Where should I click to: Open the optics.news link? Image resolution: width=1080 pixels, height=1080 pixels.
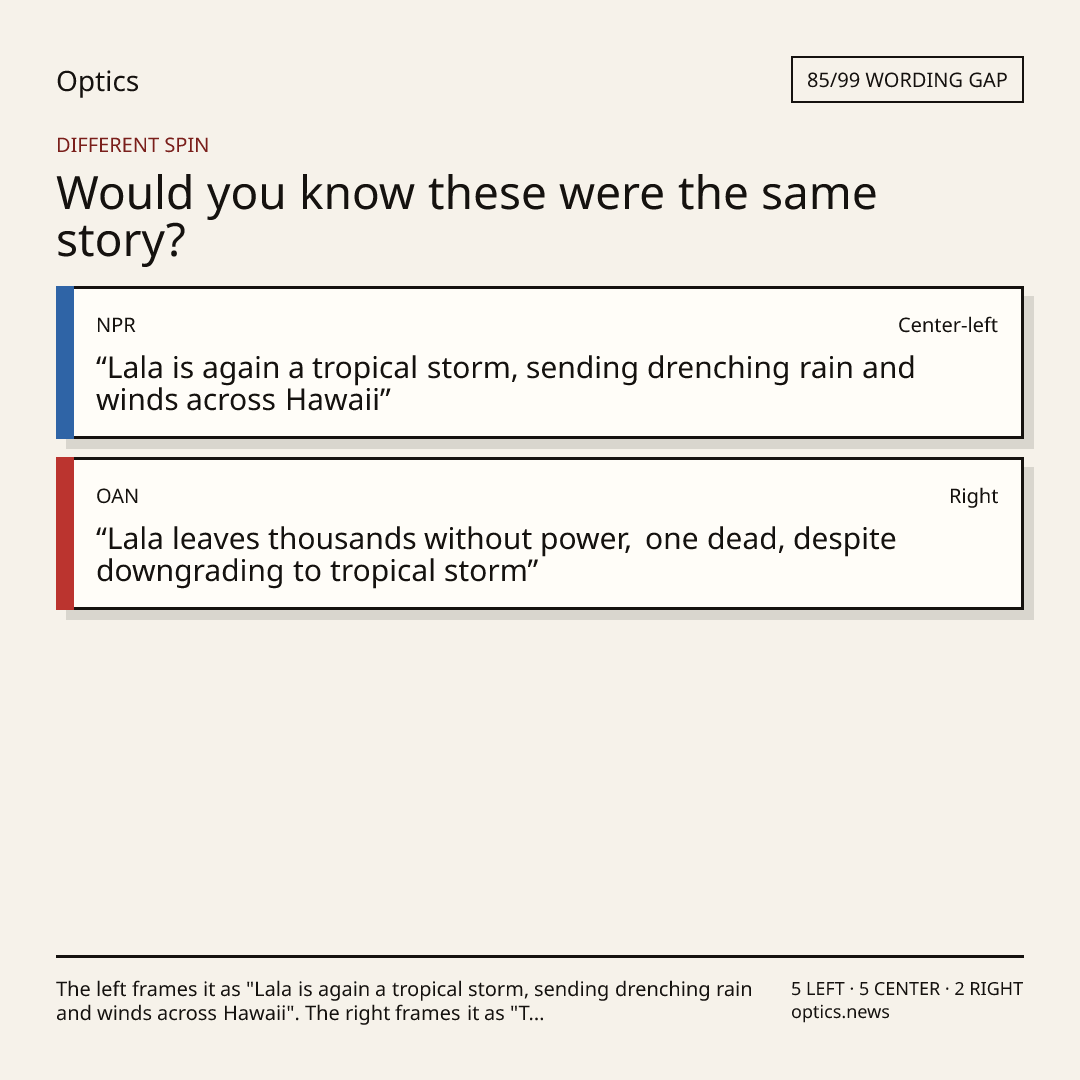click(x=840, y=1012)
